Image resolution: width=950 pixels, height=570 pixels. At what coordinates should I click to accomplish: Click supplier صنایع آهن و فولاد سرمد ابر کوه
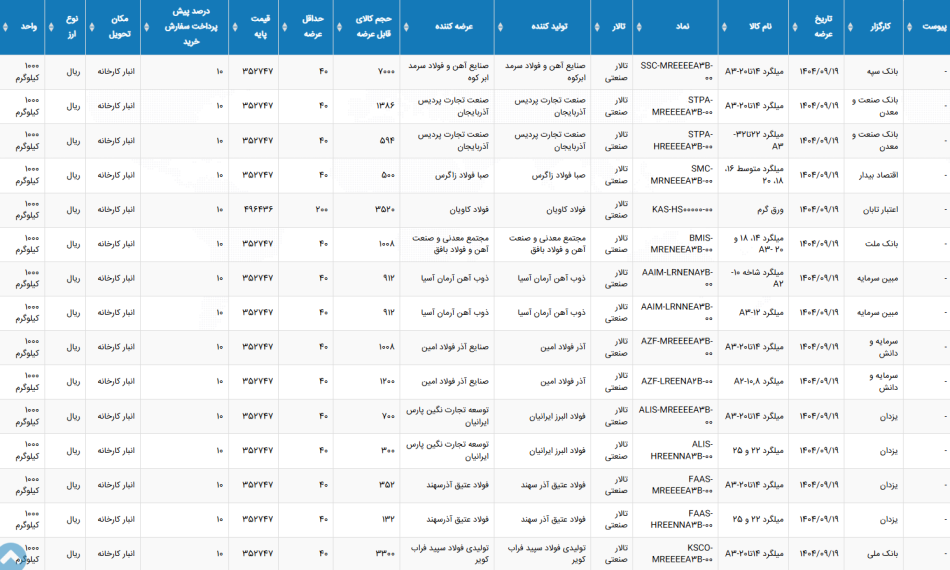(449, 71)
